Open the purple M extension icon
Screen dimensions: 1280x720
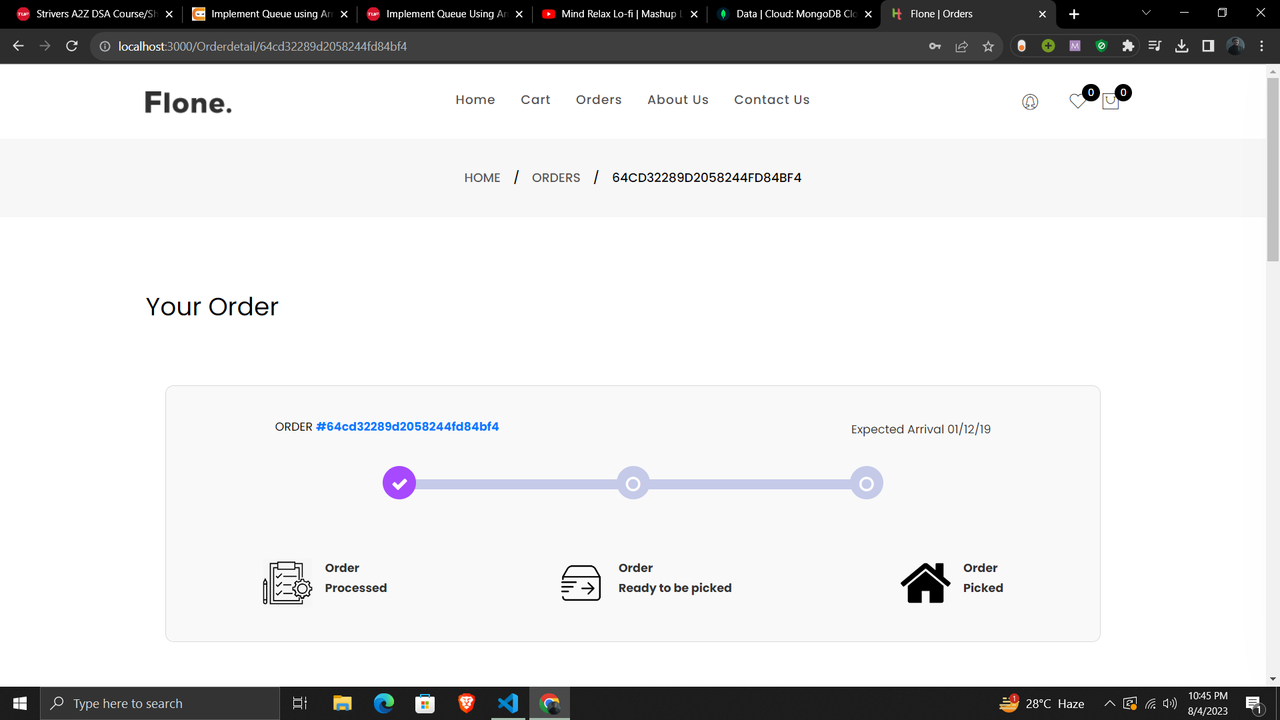(1075, 46)
